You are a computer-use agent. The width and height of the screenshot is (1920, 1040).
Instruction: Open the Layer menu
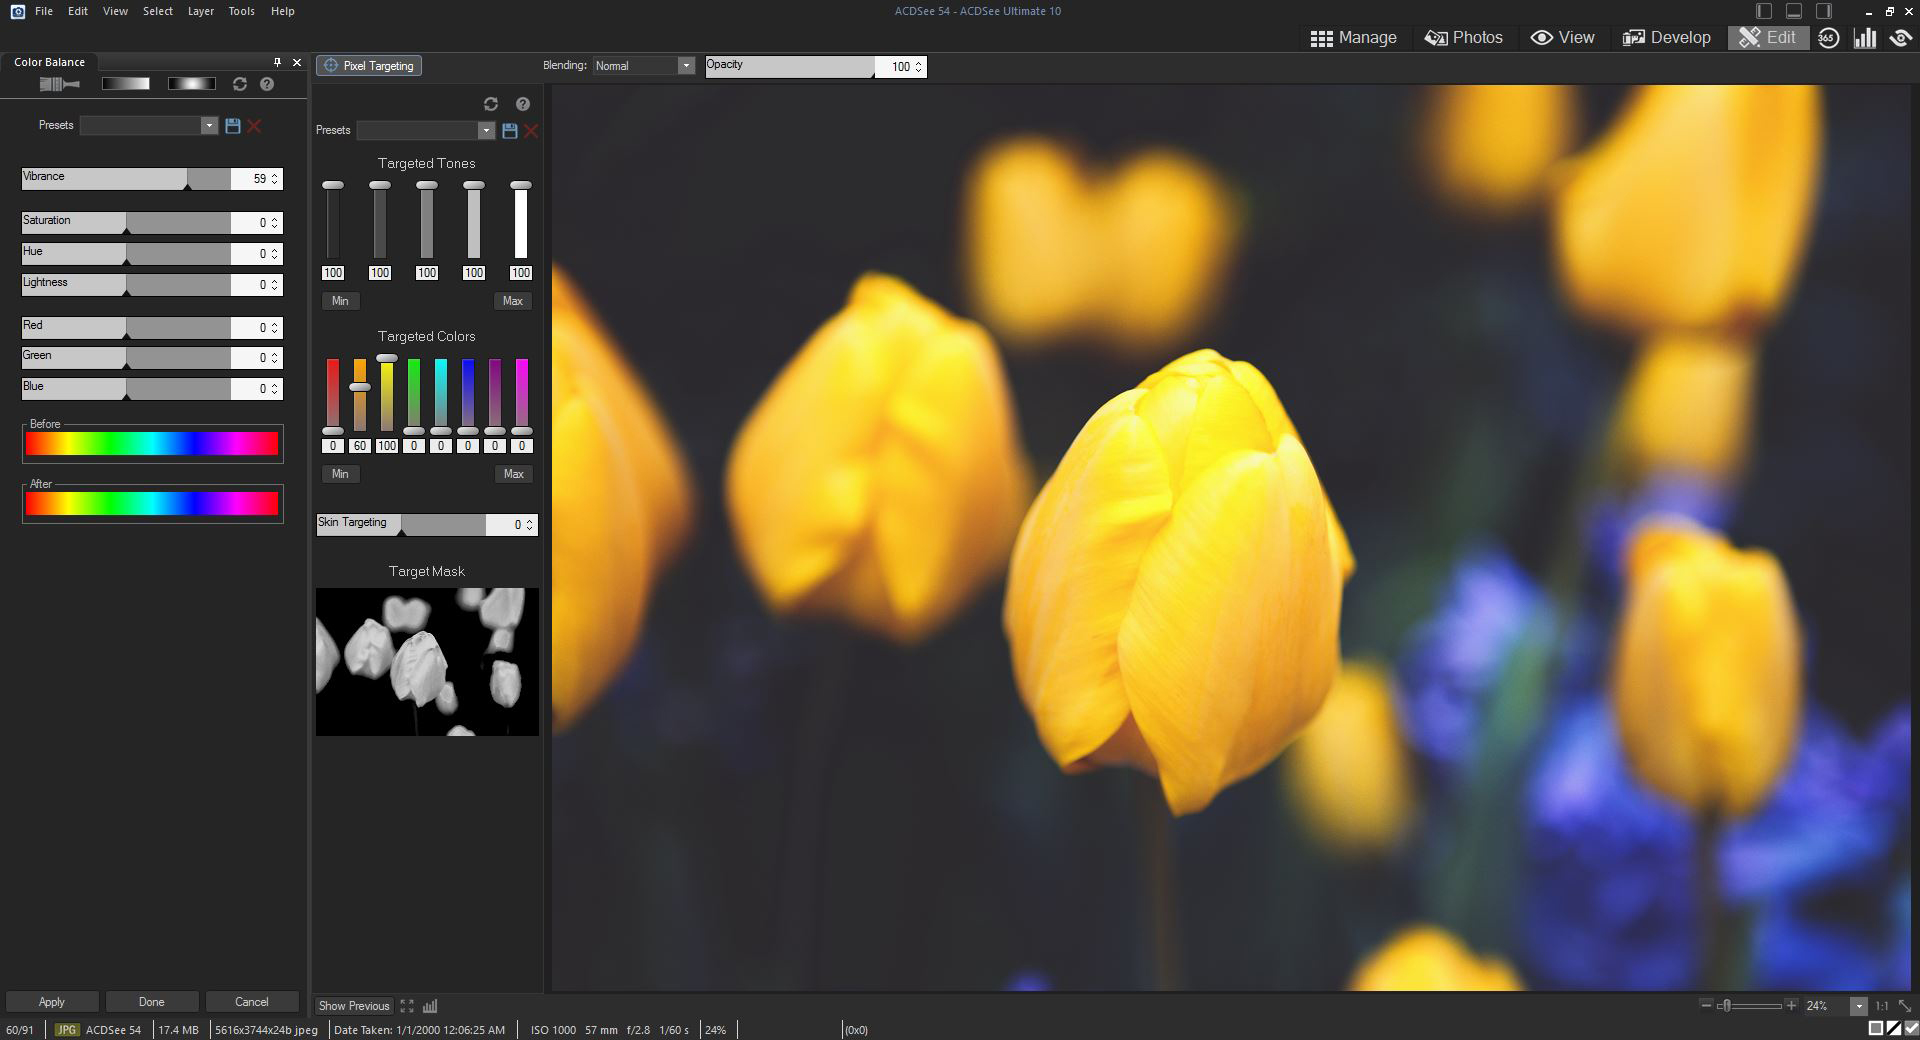click(201, 11)
